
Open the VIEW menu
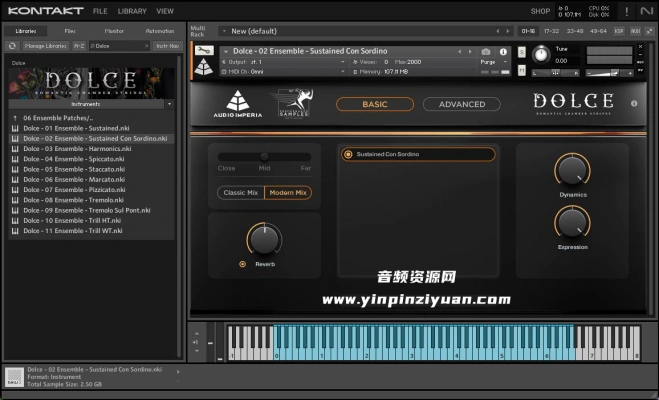click(165, 11)
